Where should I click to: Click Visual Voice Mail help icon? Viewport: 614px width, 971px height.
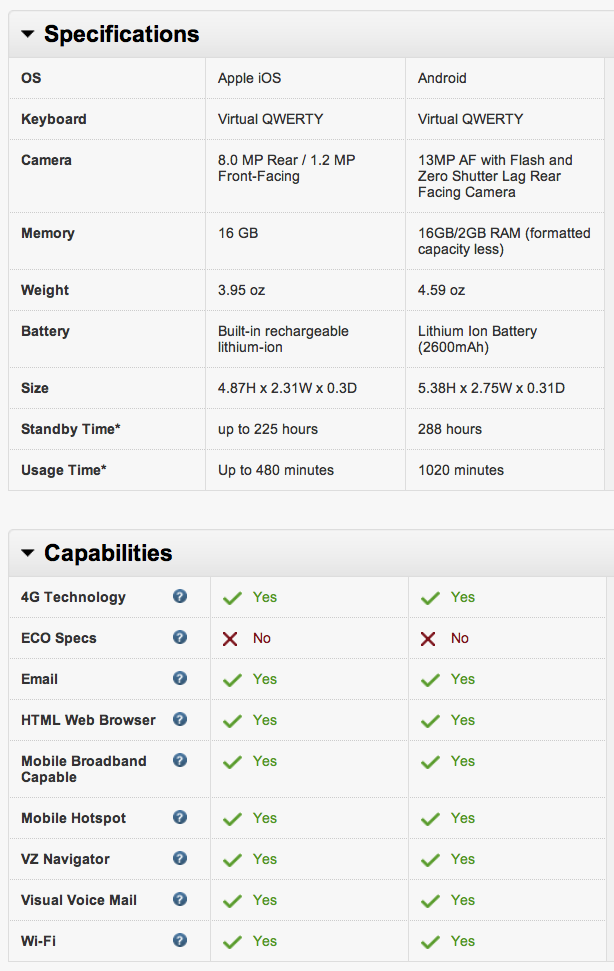[180, 899]
